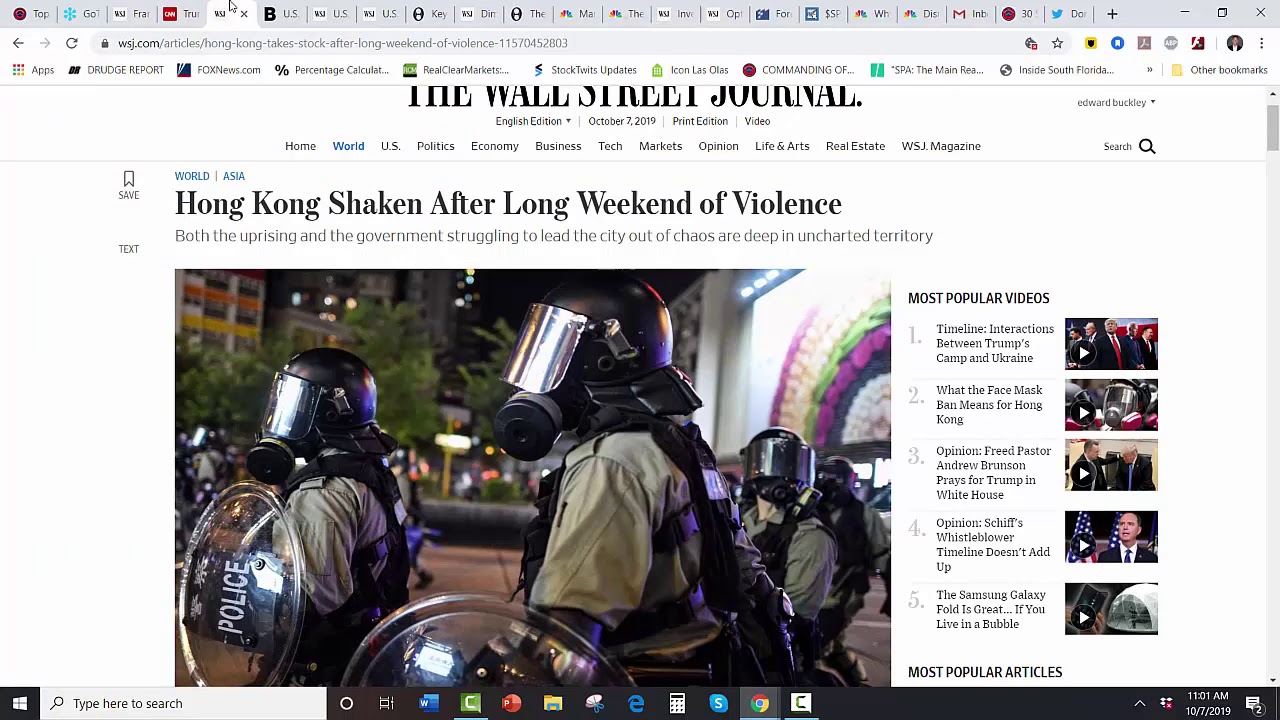Go back to the previous page

point(18,43)
